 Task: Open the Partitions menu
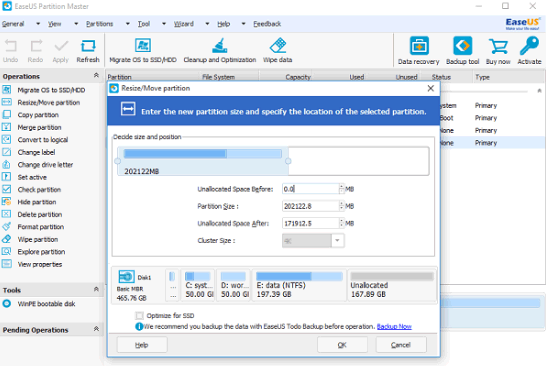pyautogui.click(x=100, y=24)
